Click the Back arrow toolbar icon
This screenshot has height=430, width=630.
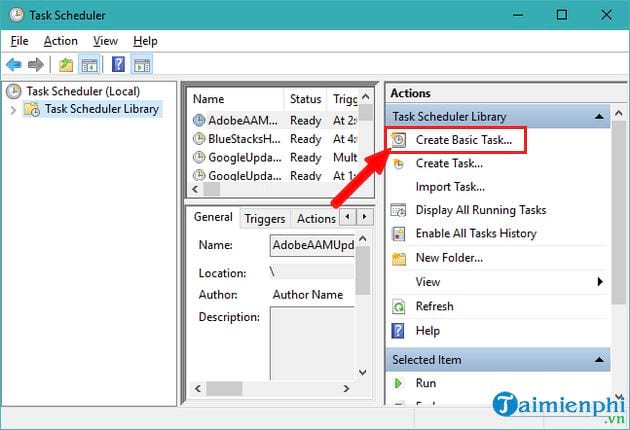point(14,64)
